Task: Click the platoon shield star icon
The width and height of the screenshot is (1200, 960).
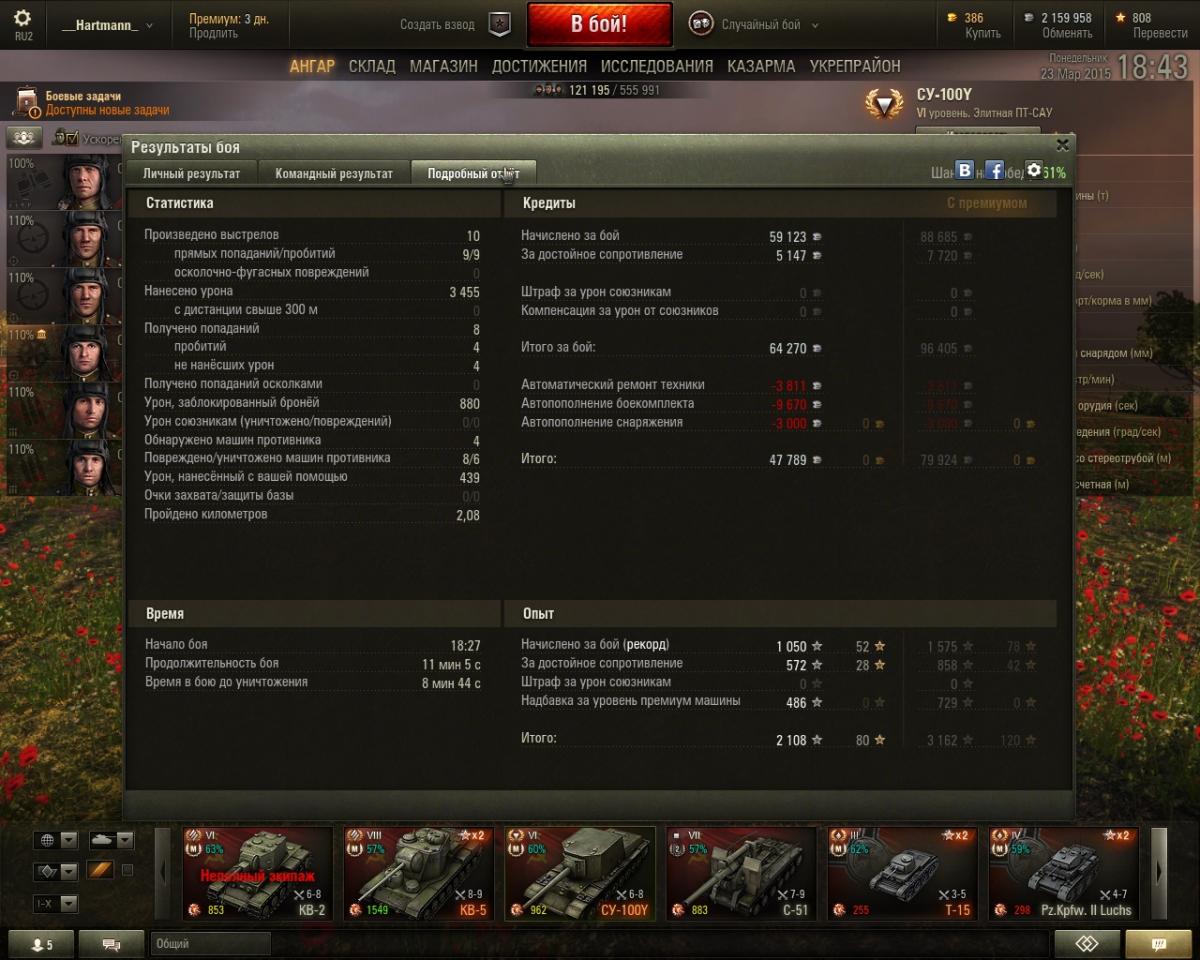Action: [499, 25]
